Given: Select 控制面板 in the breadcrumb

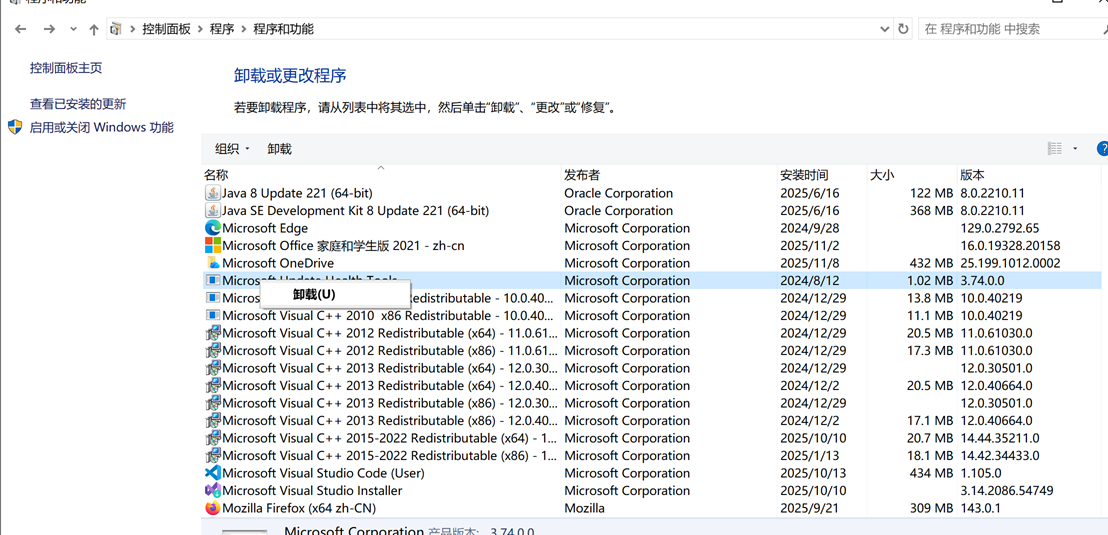Looking at the screenshot, I should coord(166,29).
